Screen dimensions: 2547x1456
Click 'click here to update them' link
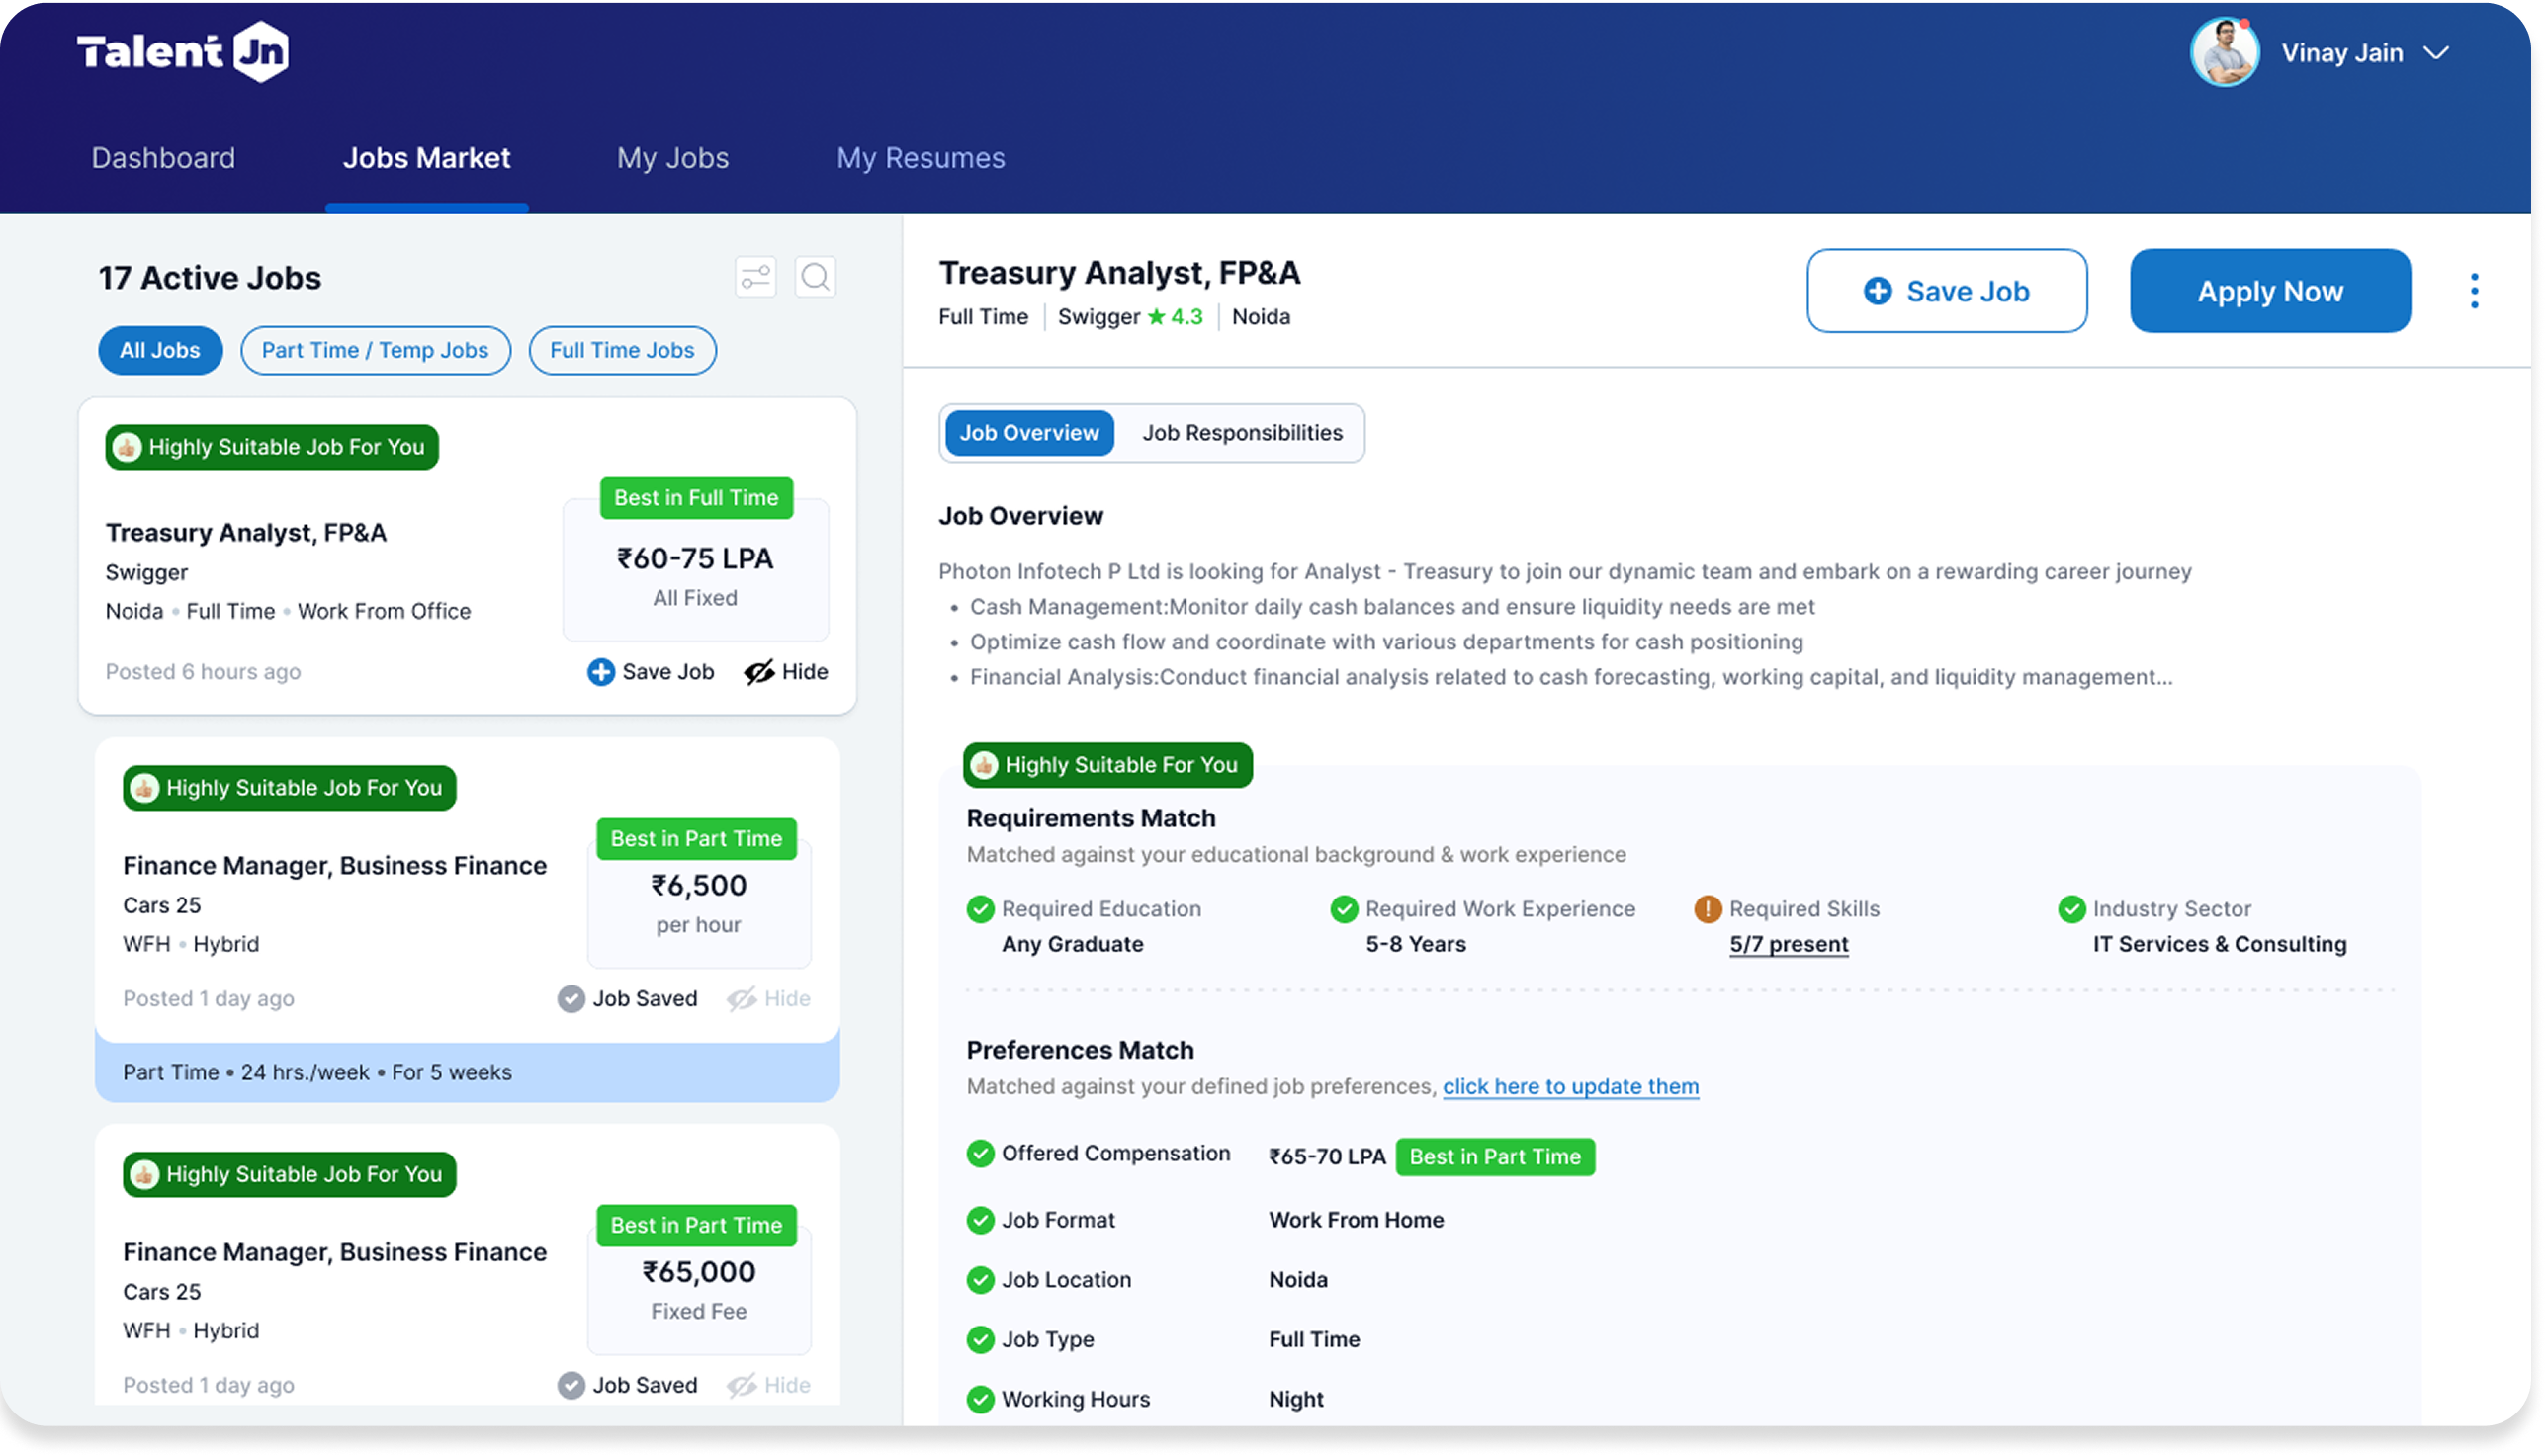click(x=1570, y=1086)
